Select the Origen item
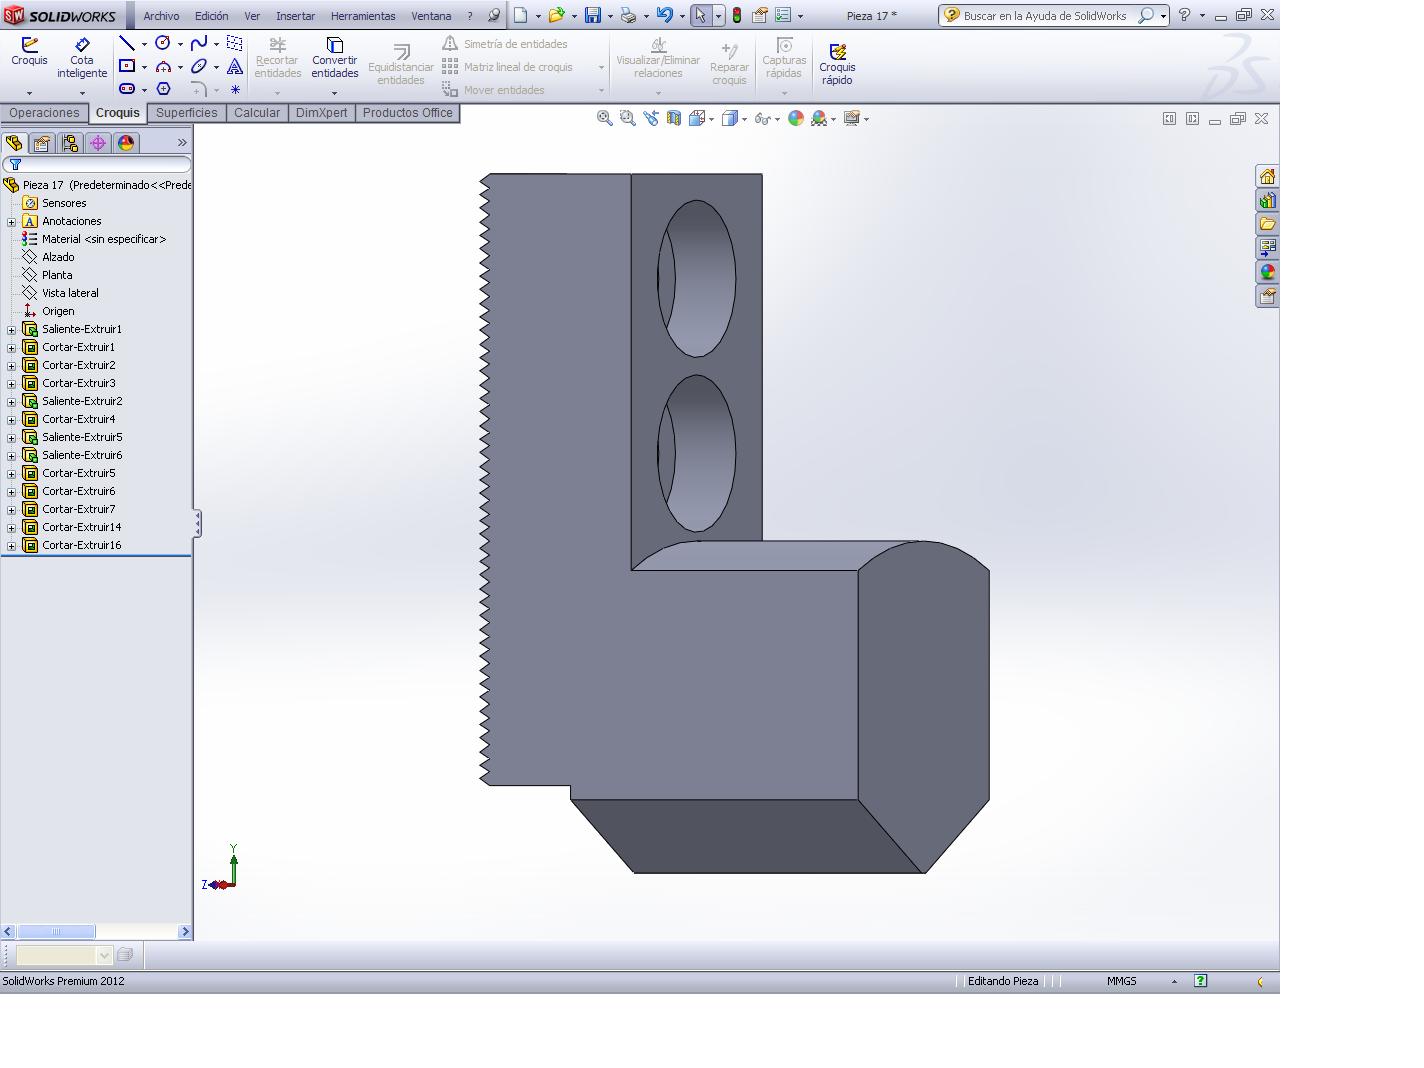The height and width of the screenshot is (1068, 1424). (58, 311)
